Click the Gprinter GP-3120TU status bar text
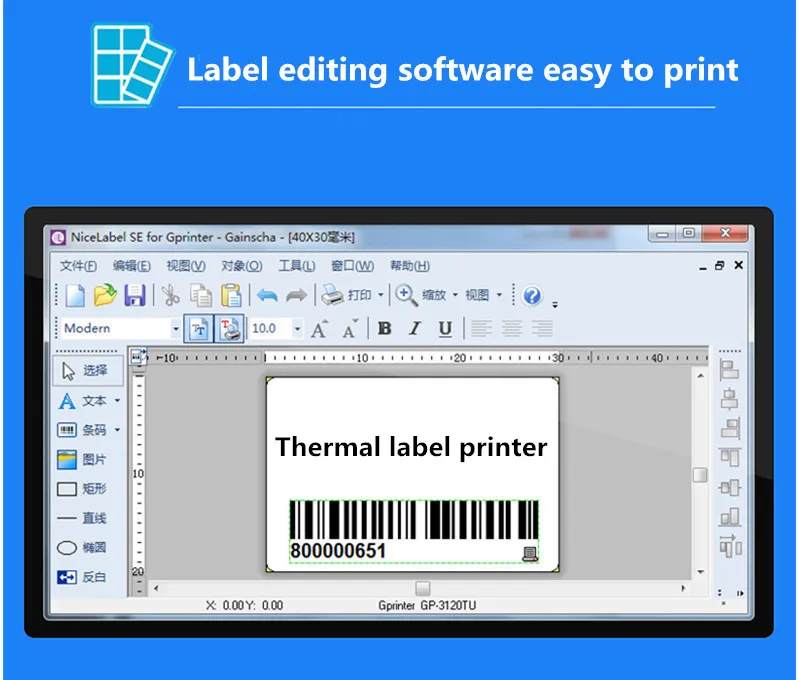This screenshot has height=680, width=800. pyautogui.click(x=427, y=606)
